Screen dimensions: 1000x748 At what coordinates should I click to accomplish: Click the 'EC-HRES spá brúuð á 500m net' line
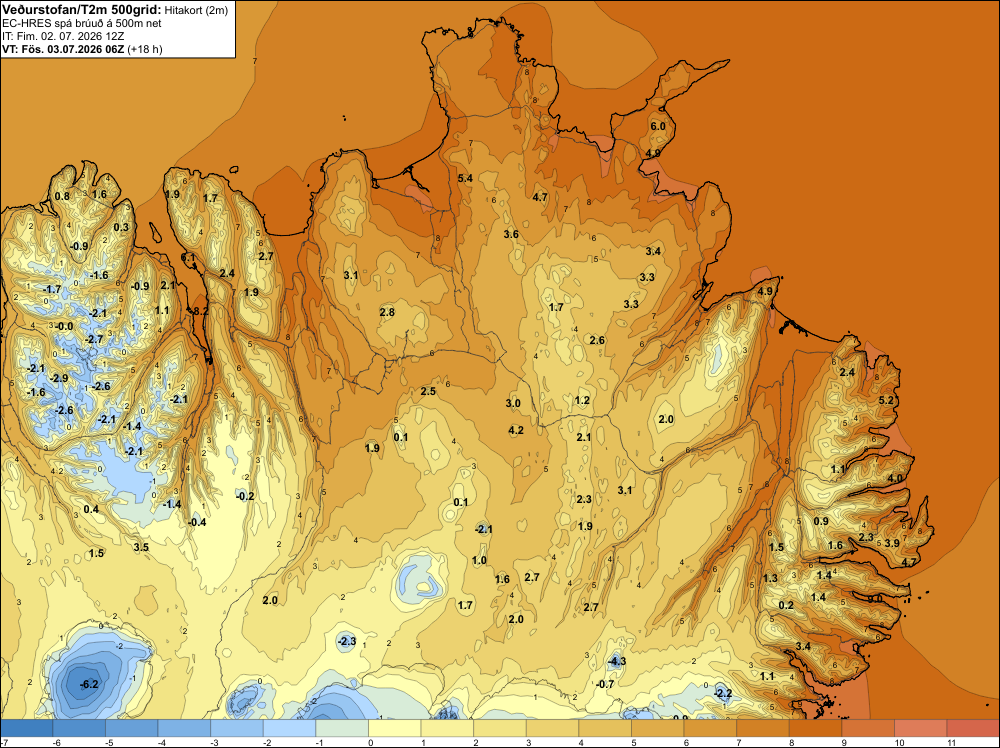82,24
